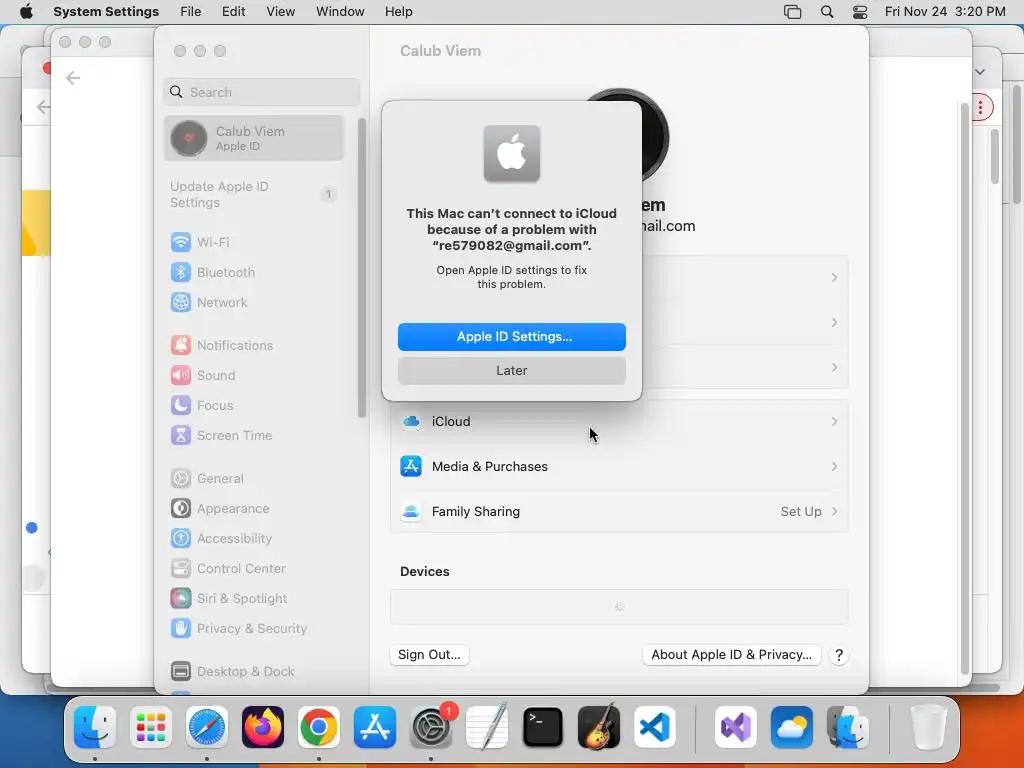Open Visual Studio Code from the Dock
1024x768 pixels.
pos(655,727)
